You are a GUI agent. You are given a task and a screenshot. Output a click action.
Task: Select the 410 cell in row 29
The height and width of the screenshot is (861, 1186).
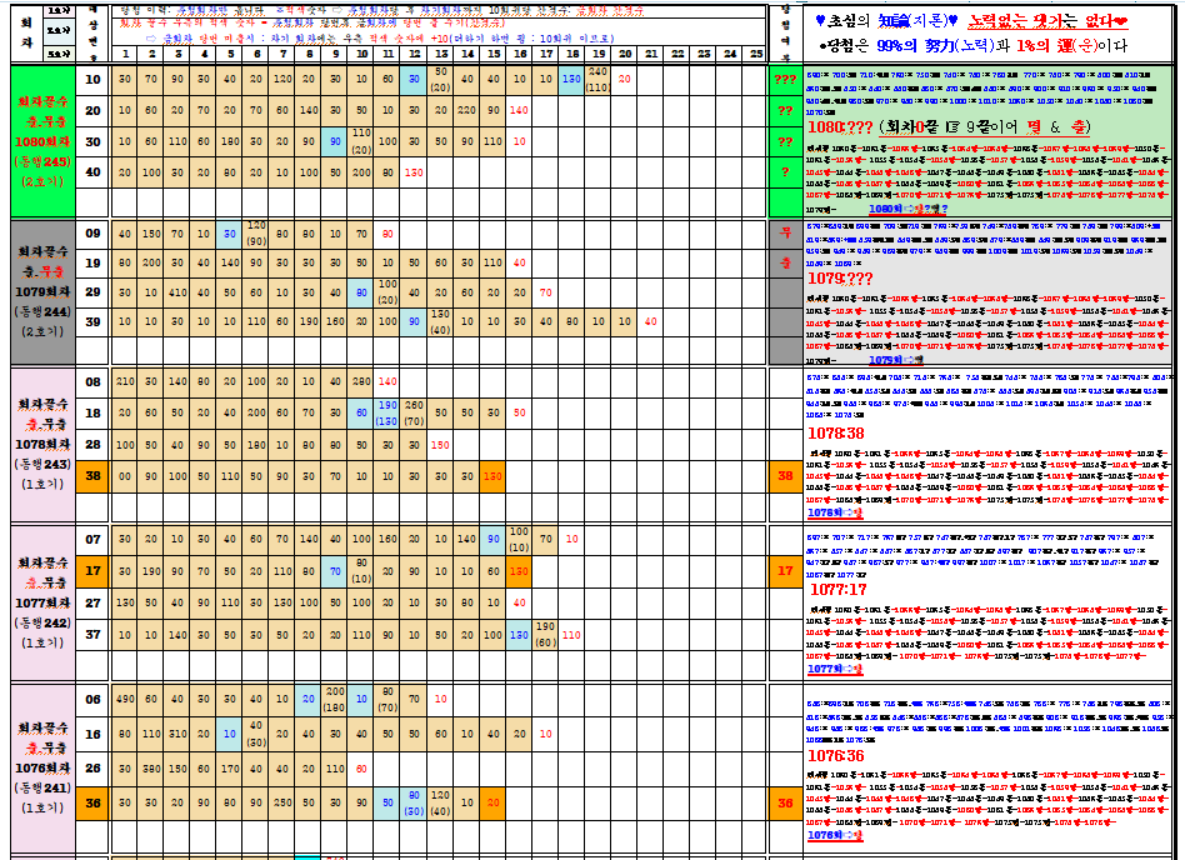tap(177, 292)
